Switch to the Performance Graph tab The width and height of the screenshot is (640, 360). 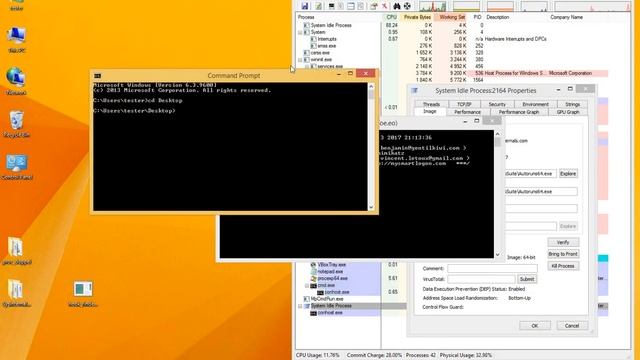click(x=519, y=112)
